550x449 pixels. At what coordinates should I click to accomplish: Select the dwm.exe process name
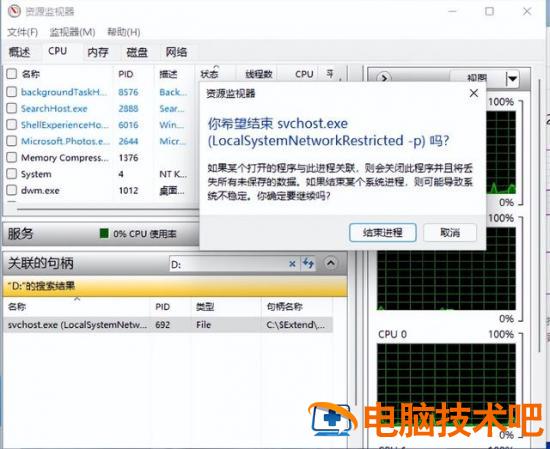point(40,190)
